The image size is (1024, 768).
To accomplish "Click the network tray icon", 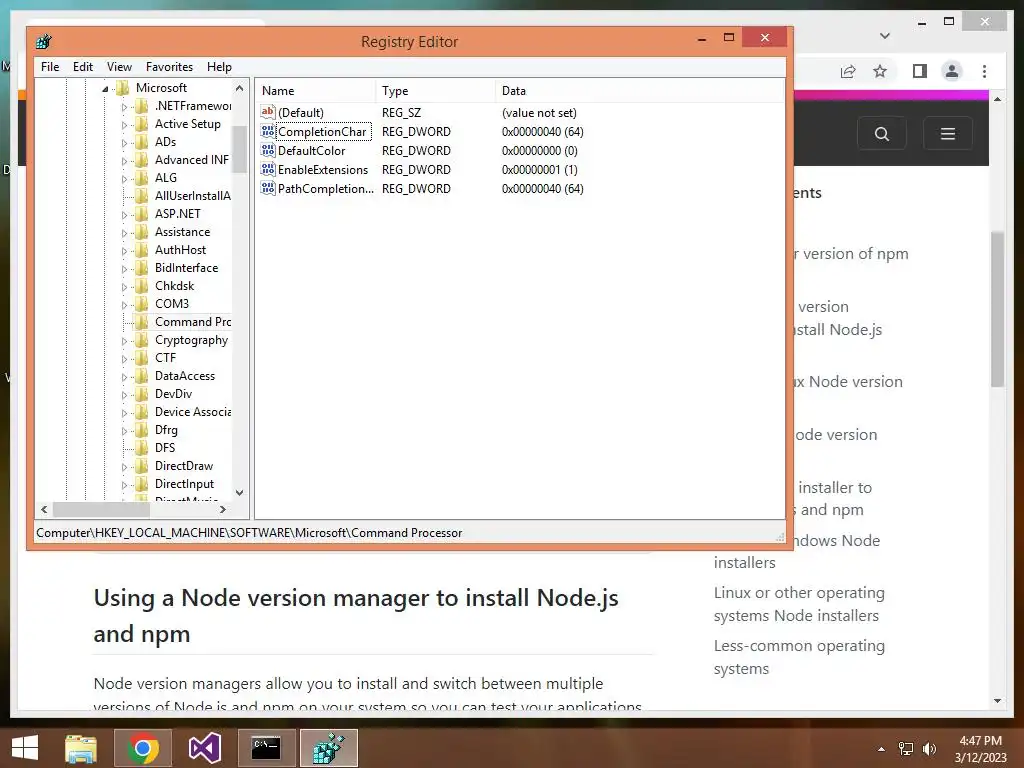I will coord(906,748).
